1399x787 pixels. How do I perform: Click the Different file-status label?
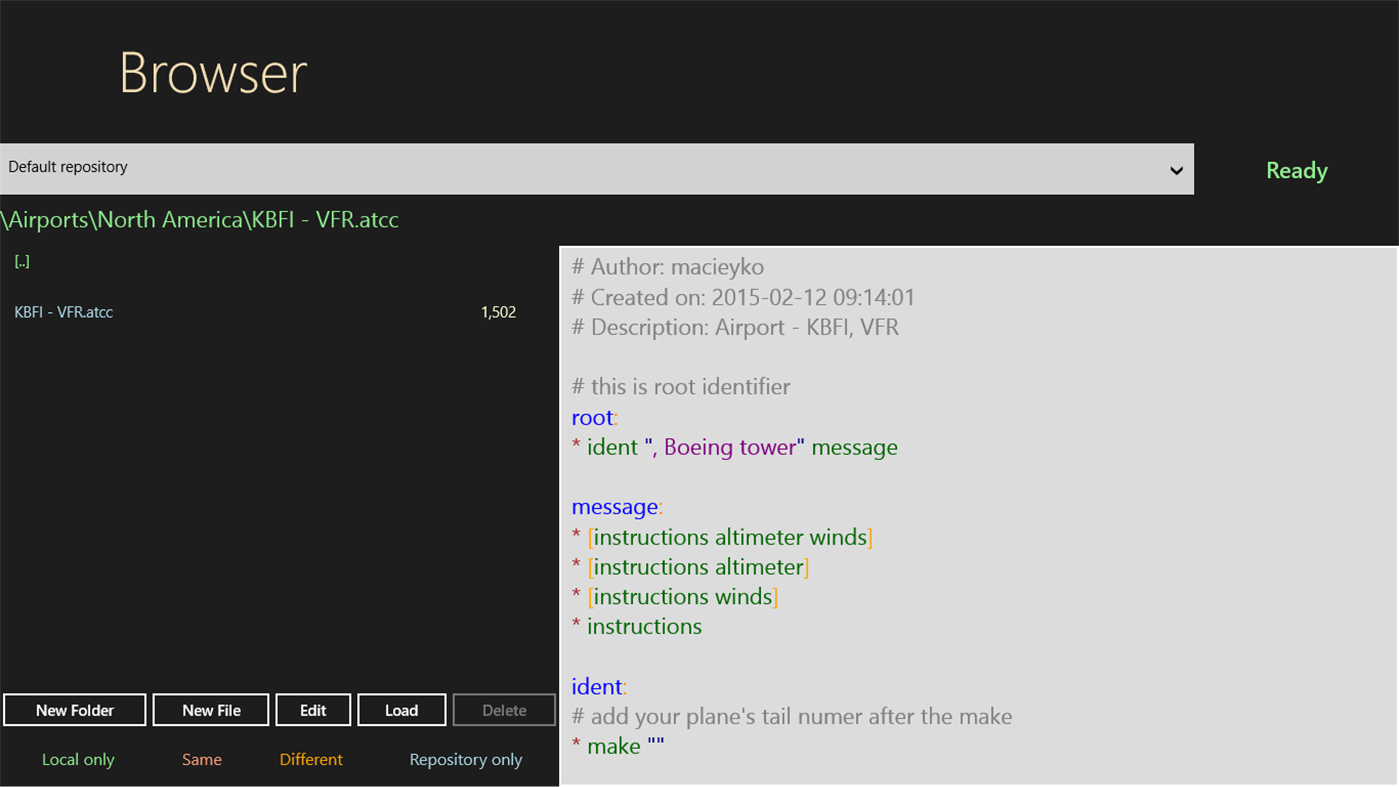tap(310, 759)
